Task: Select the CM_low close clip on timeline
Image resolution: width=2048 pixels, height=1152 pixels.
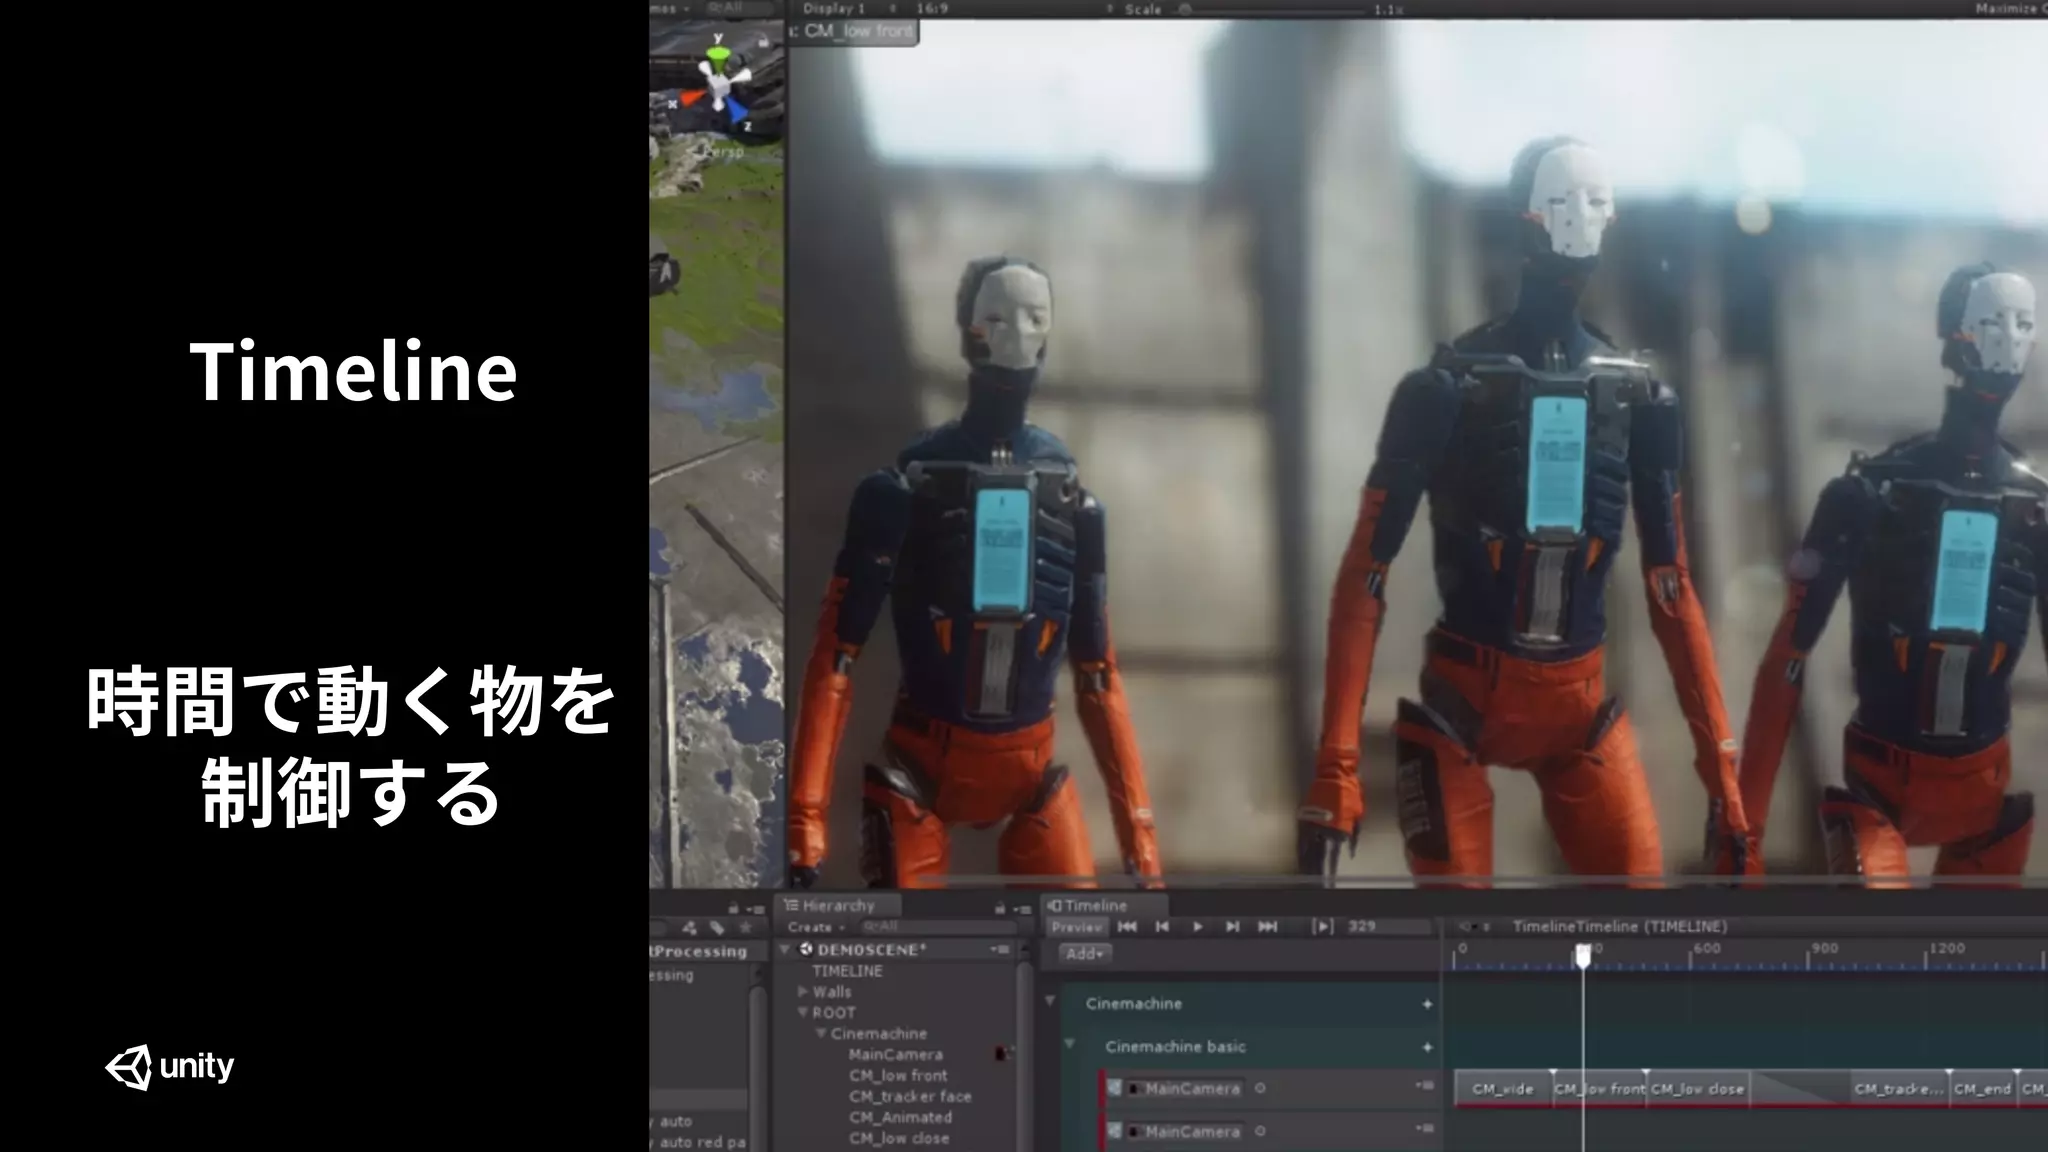Action: (x=1698, y=1089)
